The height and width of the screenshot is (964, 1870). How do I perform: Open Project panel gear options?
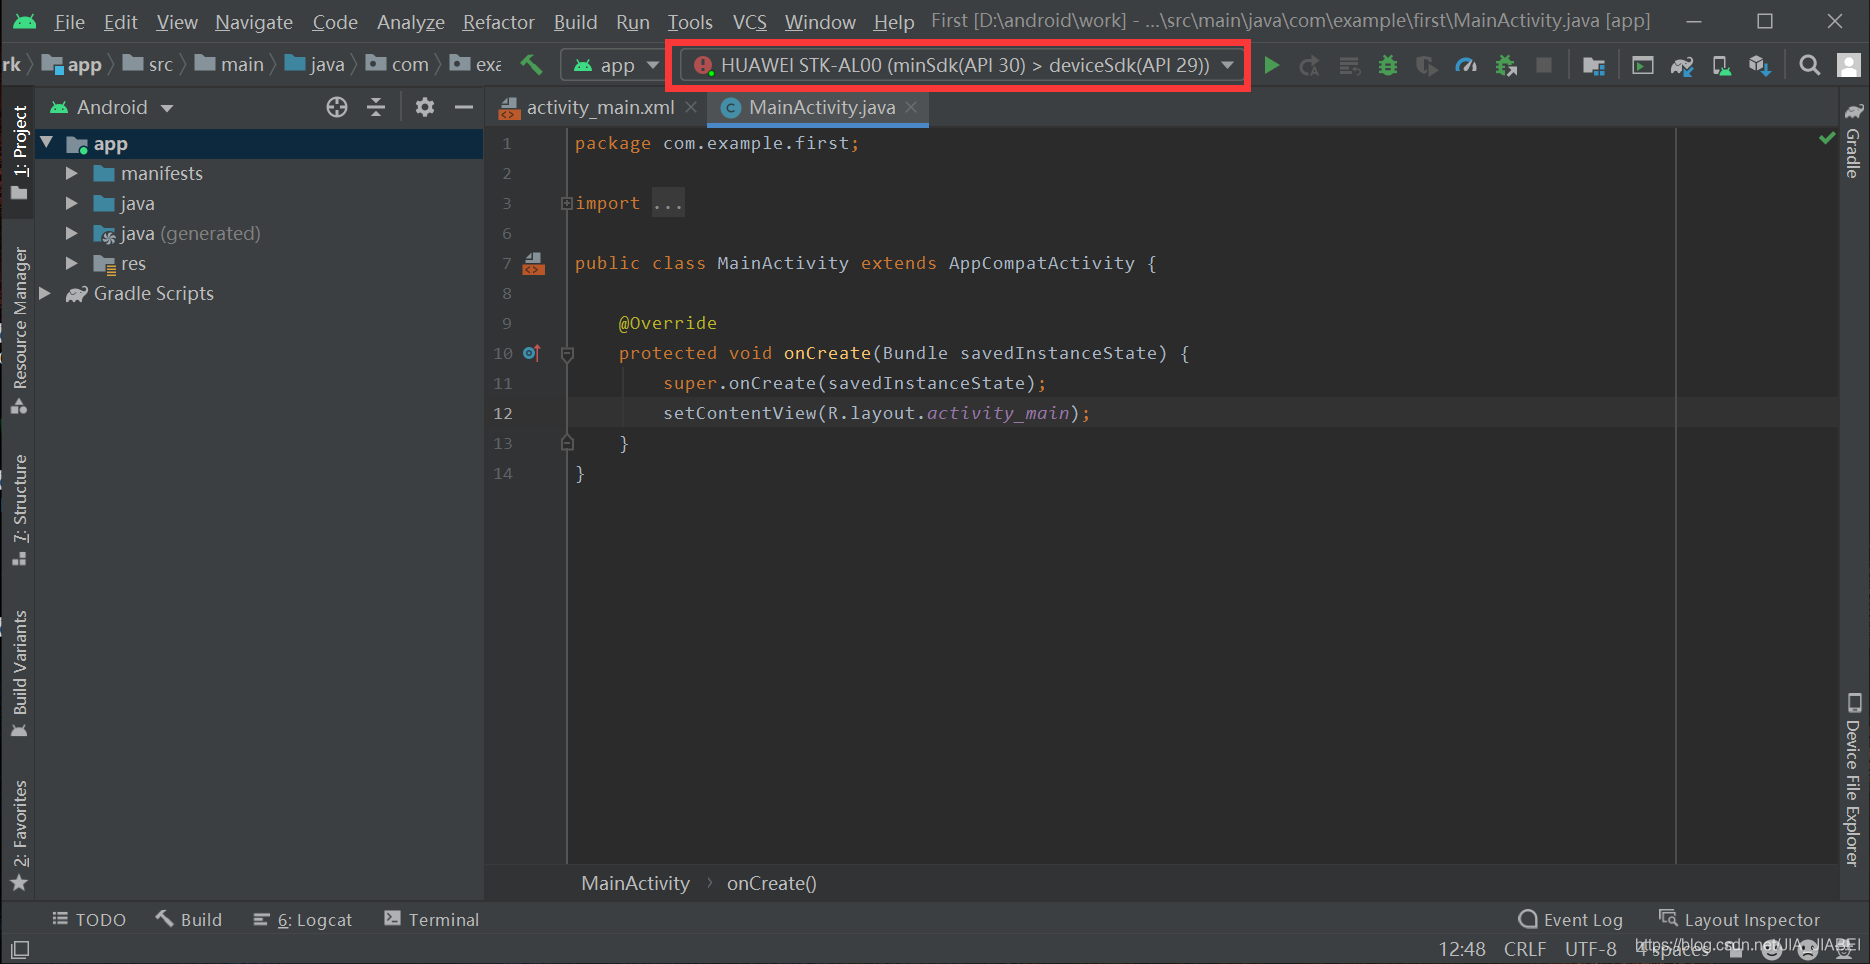point(425,107)
